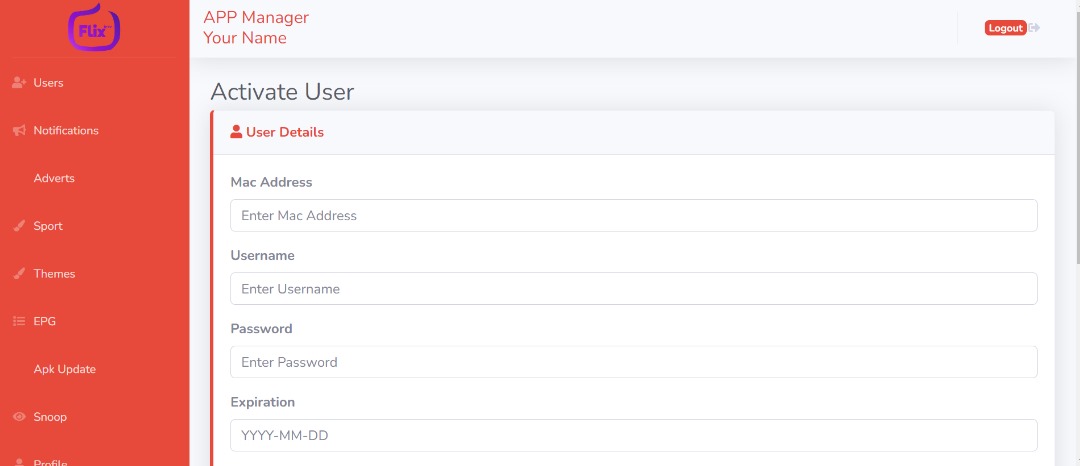
Task: Open the Adverts menu item
Action: point(54,178)
